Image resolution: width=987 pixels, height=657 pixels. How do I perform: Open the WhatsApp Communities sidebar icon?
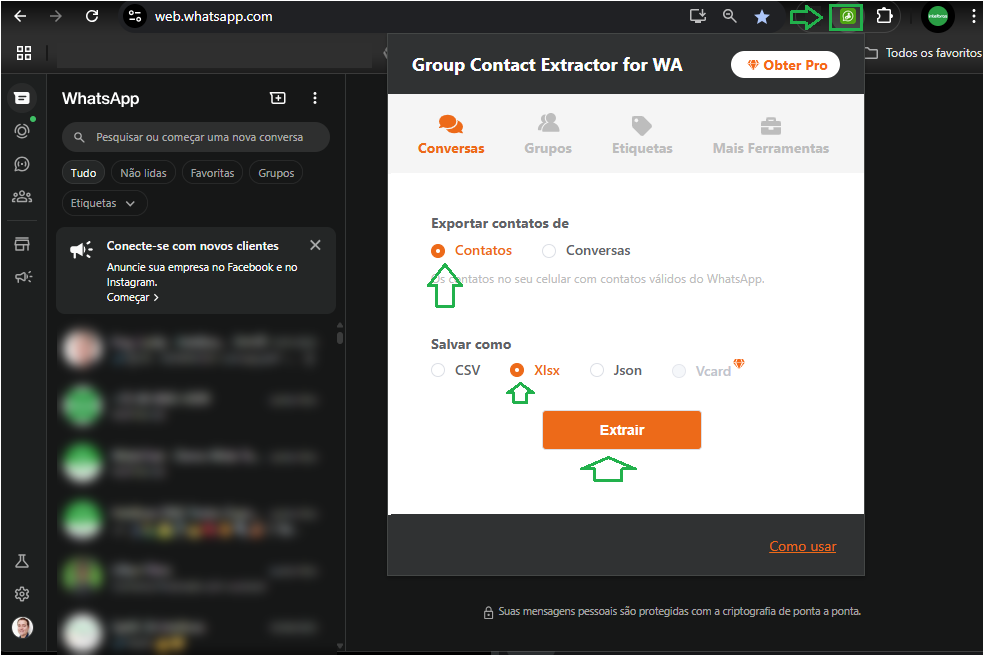(x=22, y=197)
